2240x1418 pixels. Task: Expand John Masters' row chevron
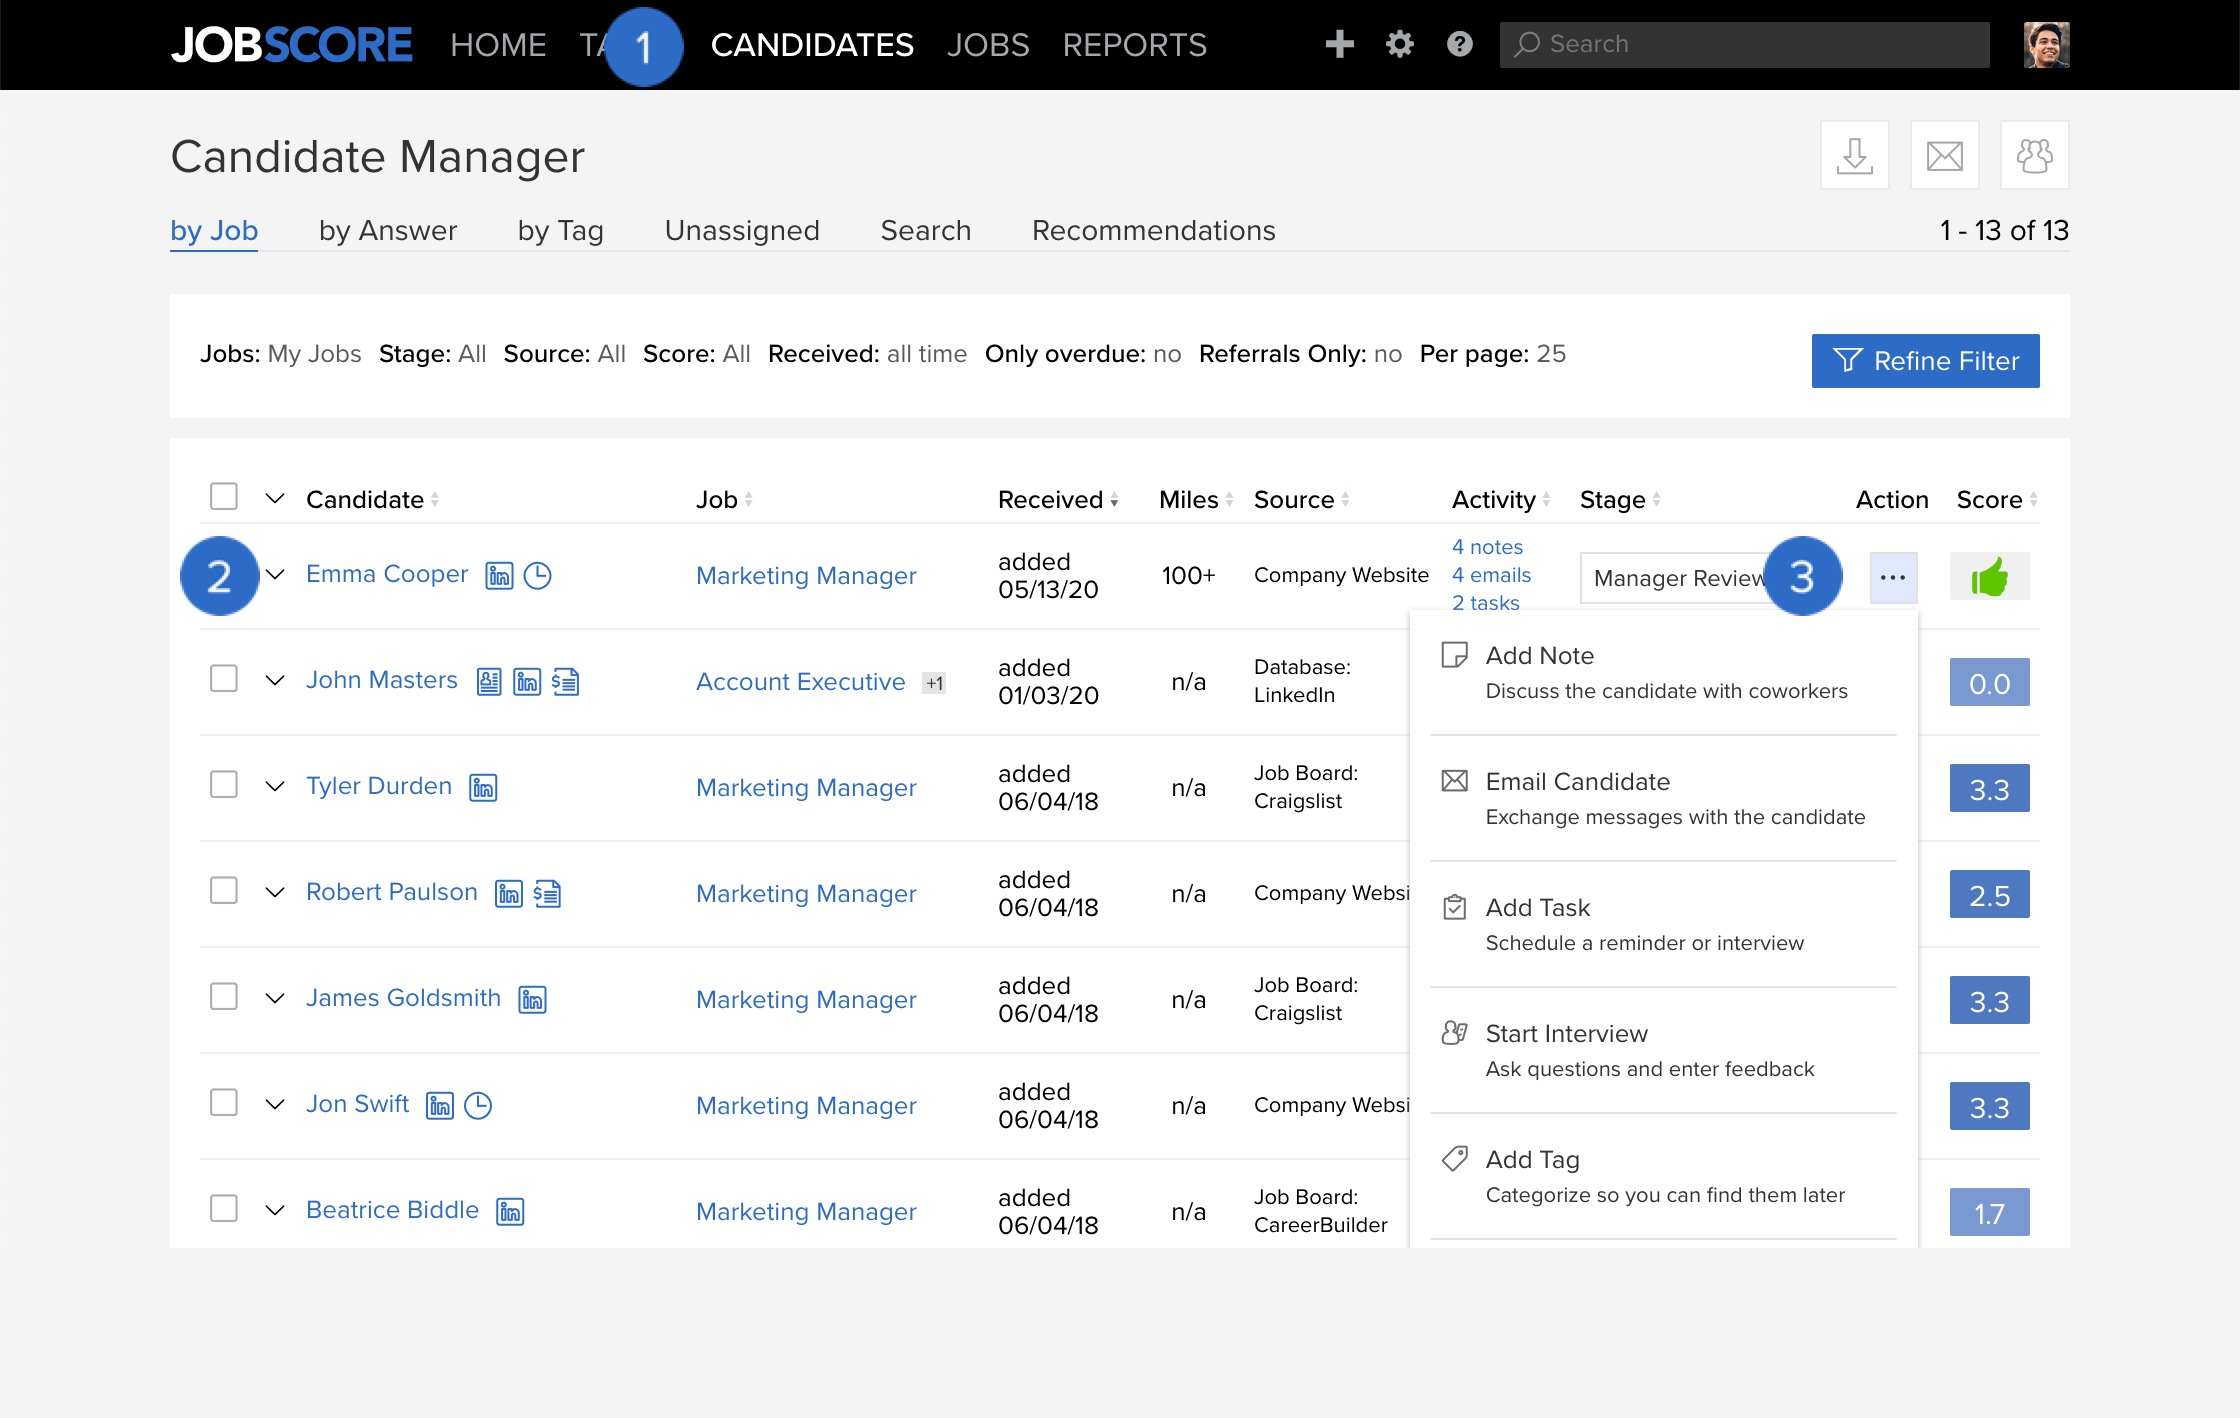click(x=275, y=681)
